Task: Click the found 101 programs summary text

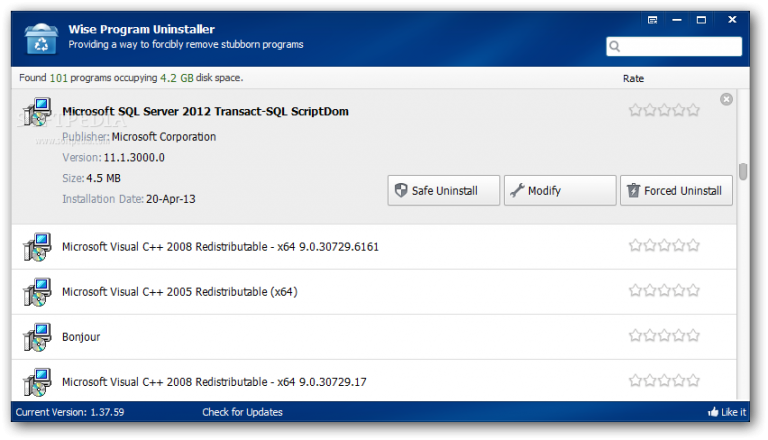Action: (131, 78)
